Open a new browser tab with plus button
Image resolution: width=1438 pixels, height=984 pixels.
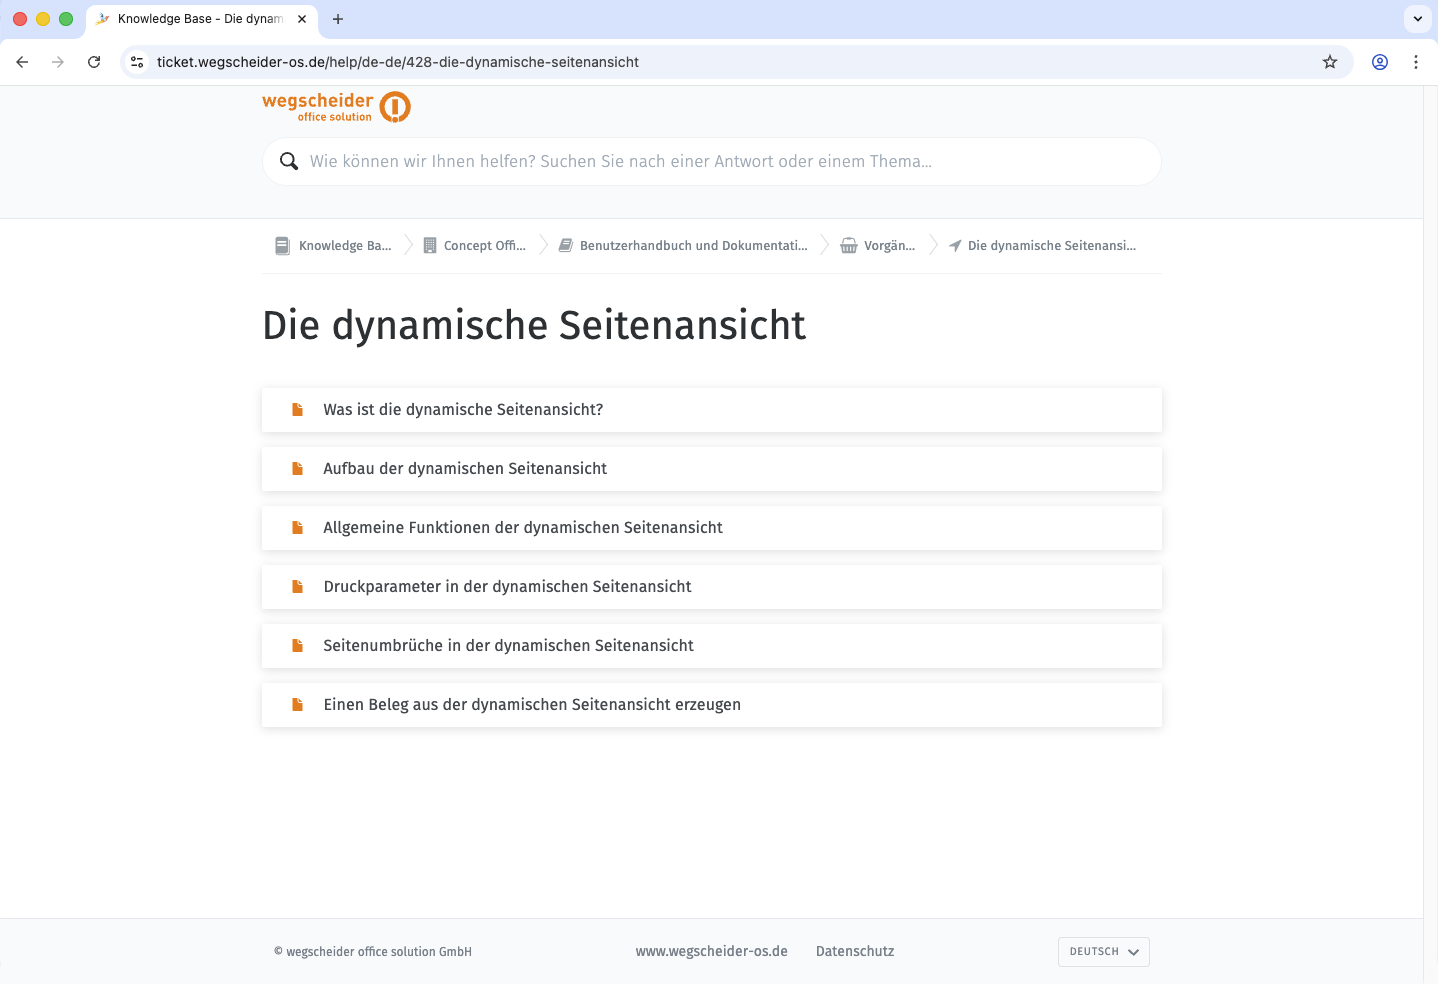click(338, 19)
